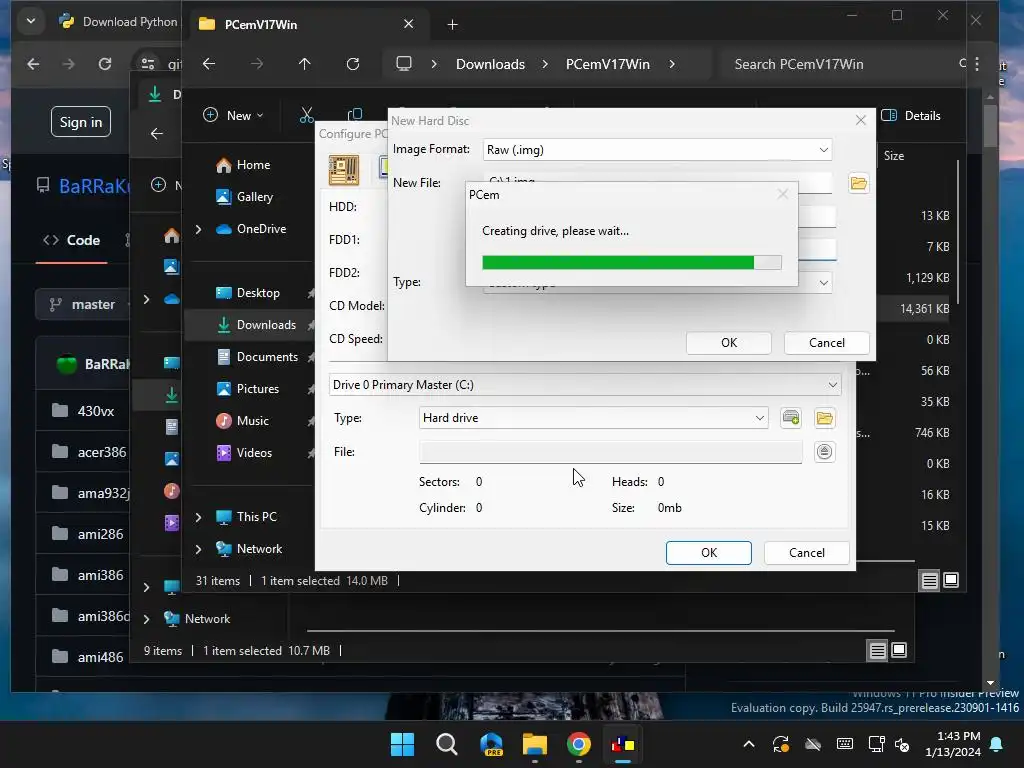Click Explorer refresh button
Screen dimensions: 1024x768
click(x=353, y=64)
